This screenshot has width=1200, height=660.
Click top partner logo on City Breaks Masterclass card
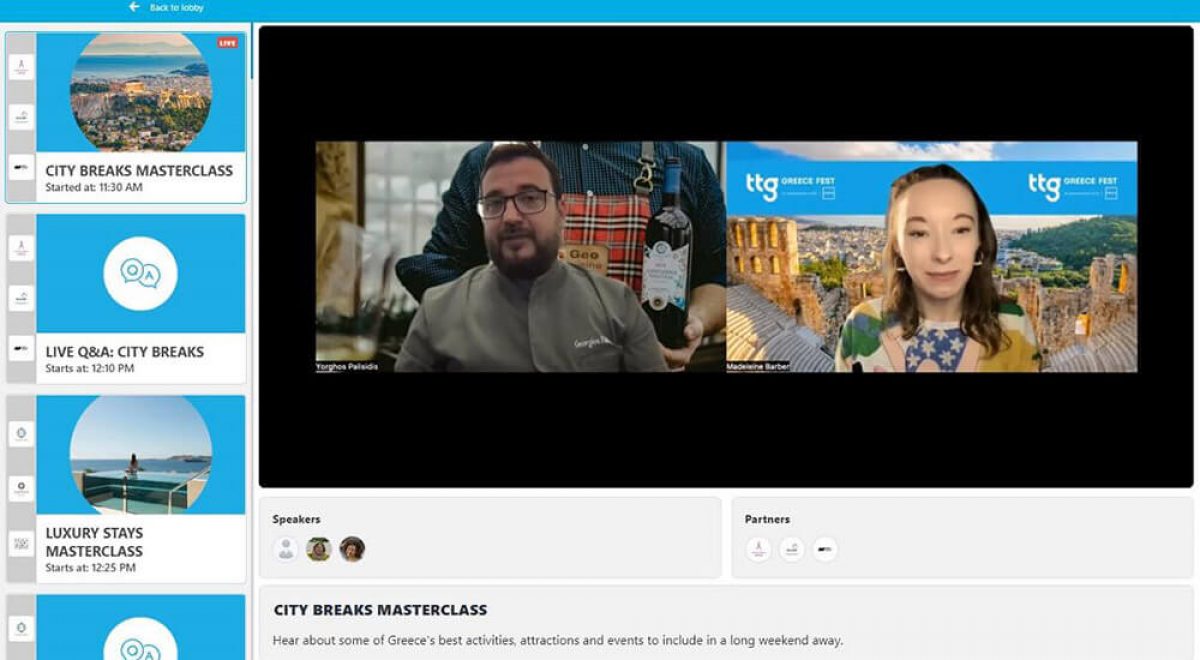point(21,67)
